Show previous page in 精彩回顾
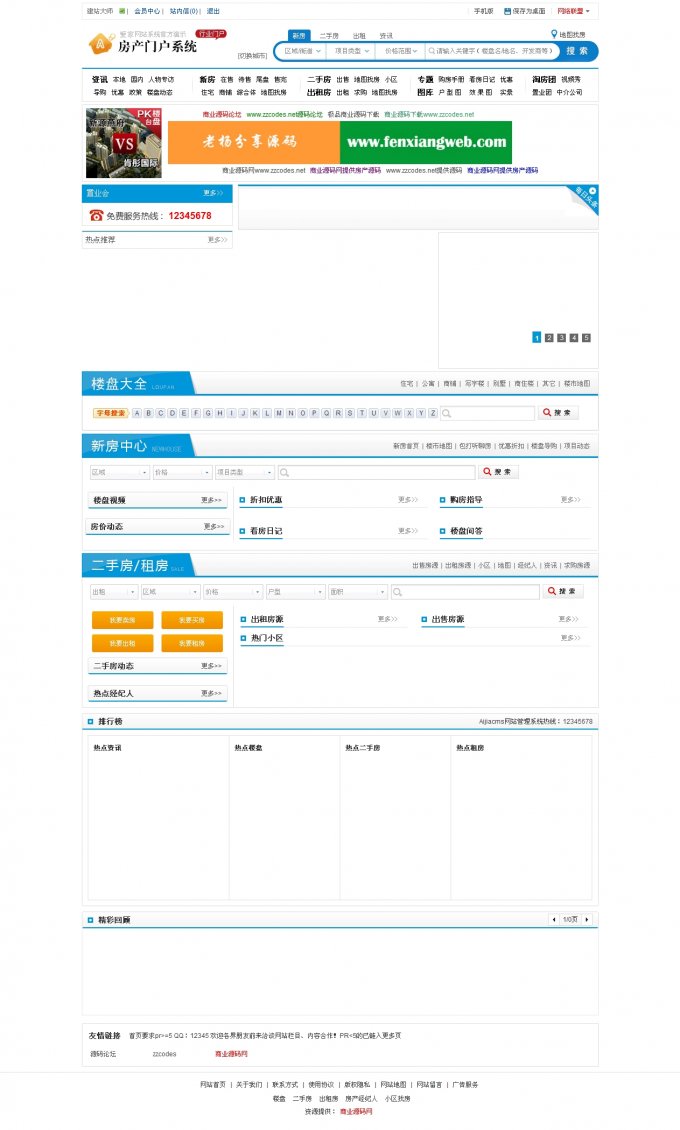Screen dimensions: 680x1130 tap(553, 920)
